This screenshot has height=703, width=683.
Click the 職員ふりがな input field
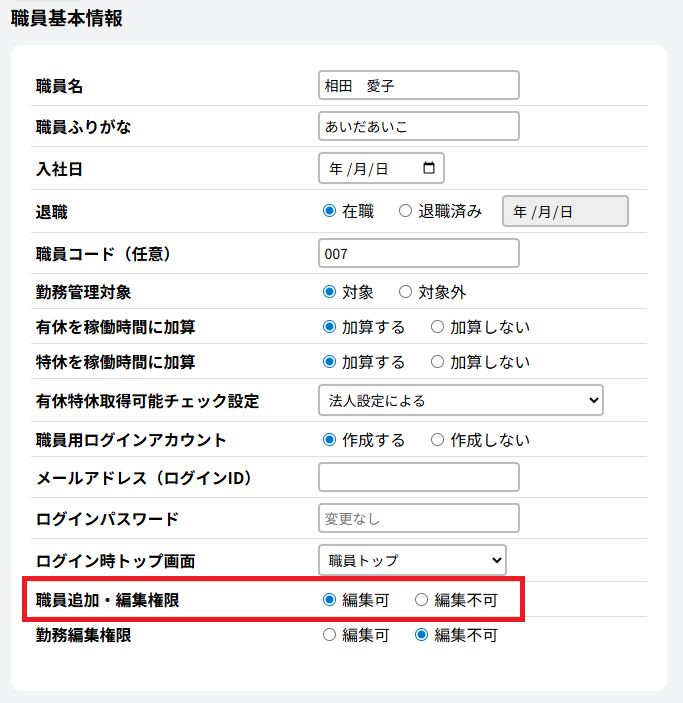pyautogui.click(x=418, y=127)
